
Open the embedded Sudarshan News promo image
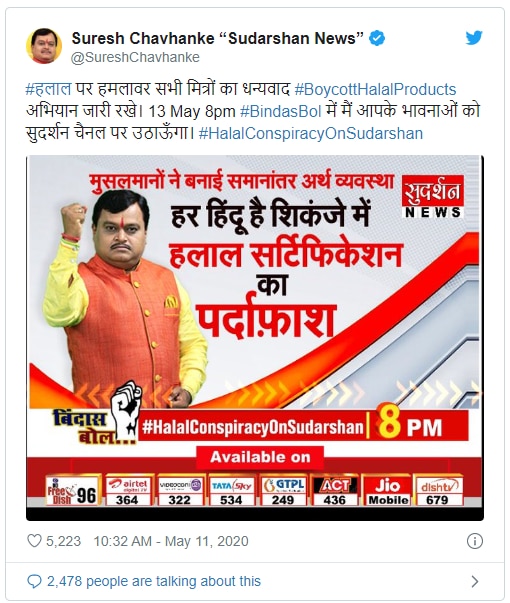click(255, 338)
